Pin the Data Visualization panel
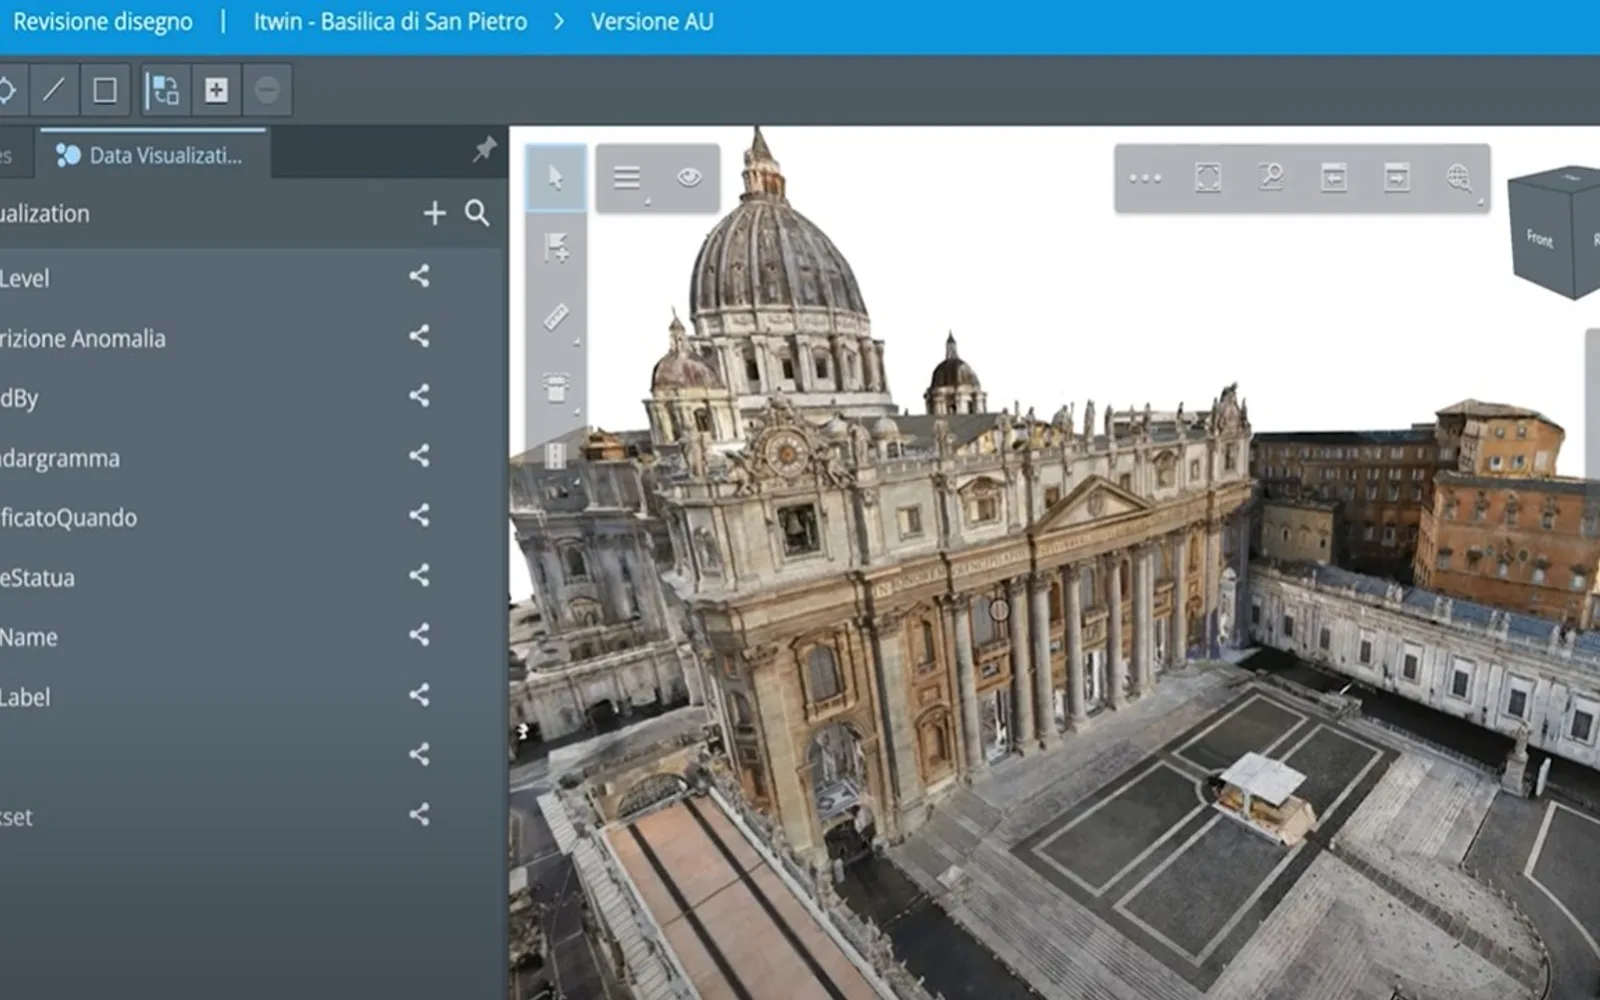Screen dimensions: 1600x1000 pyautogui.click(x=485, y=151)
